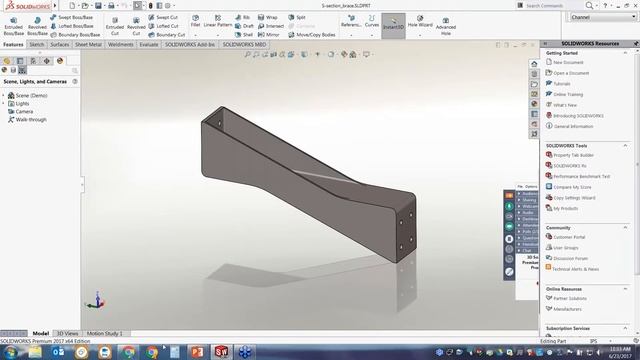Apply the Shell feature
The image size is (640, 360).
click(244, 35)
